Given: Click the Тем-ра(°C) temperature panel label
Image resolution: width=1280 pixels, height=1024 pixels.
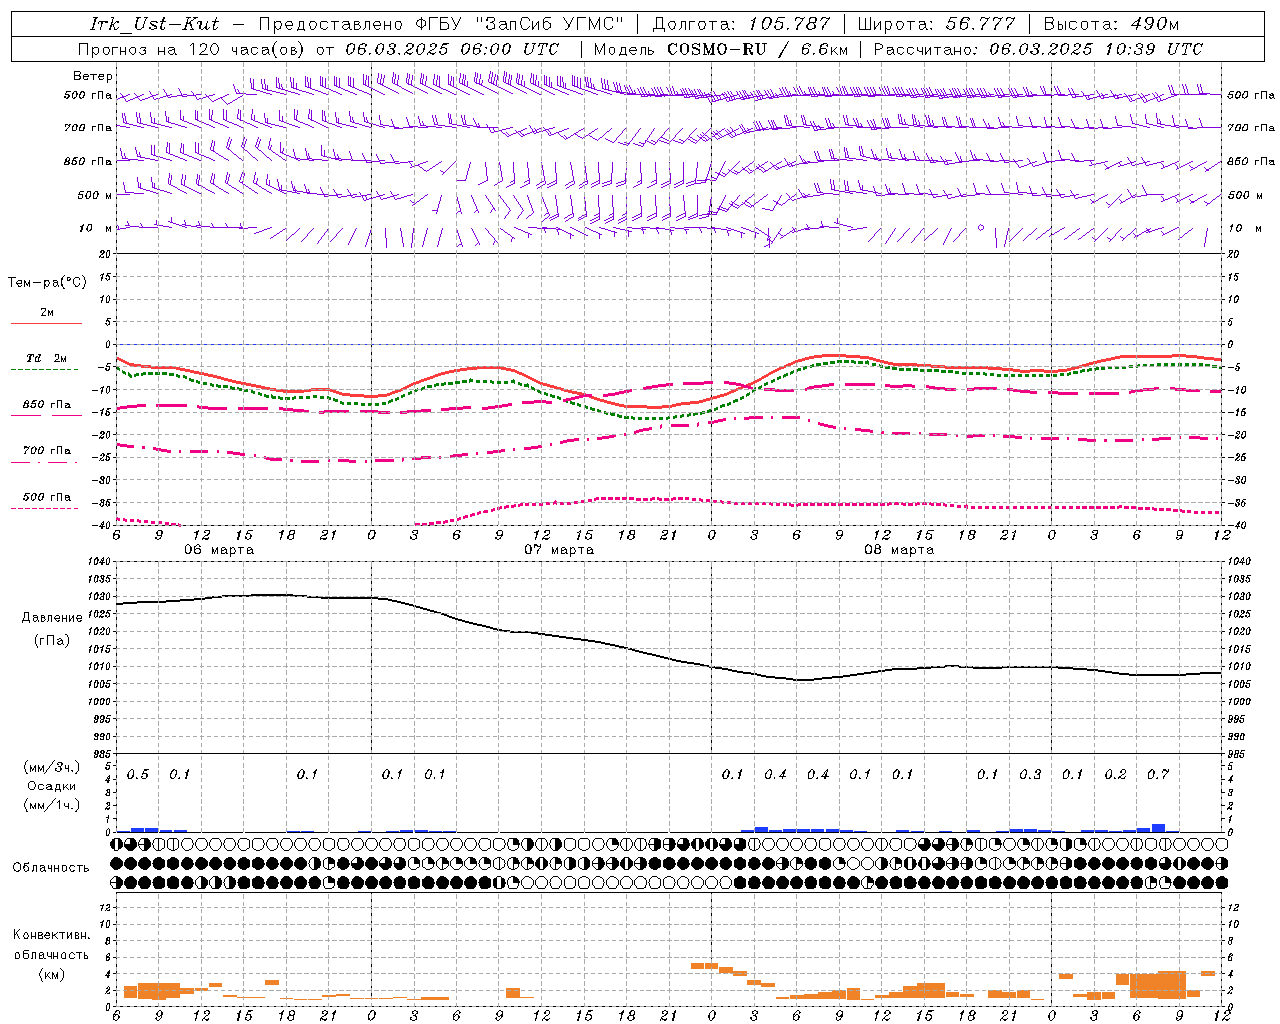Looking at the screenshot, I should point(47,283).
